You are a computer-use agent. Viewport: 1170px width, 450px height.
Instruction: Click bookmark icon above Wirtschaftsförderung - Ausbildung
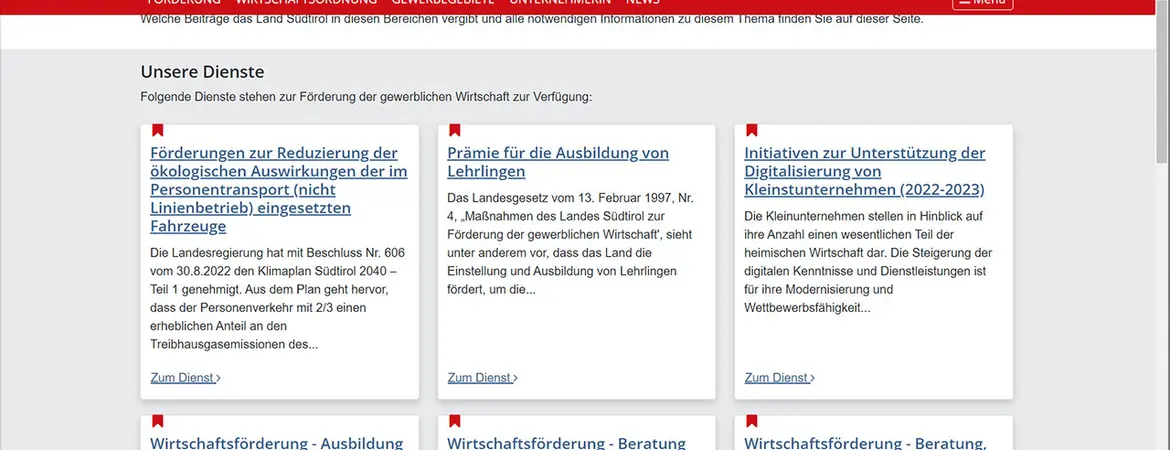tap(157, 421)
